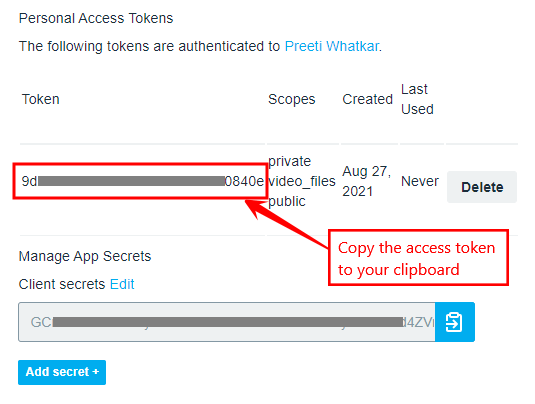Copy client secret with clipboard icon
Image resolution: width=535 pixels, height=404 pixels.
click(x=454, y=322)
